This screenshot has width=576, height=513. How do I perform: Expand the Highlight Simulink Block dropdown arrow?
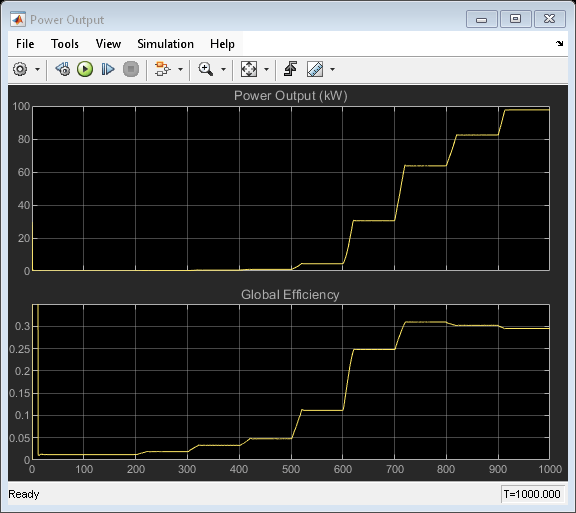180,69
